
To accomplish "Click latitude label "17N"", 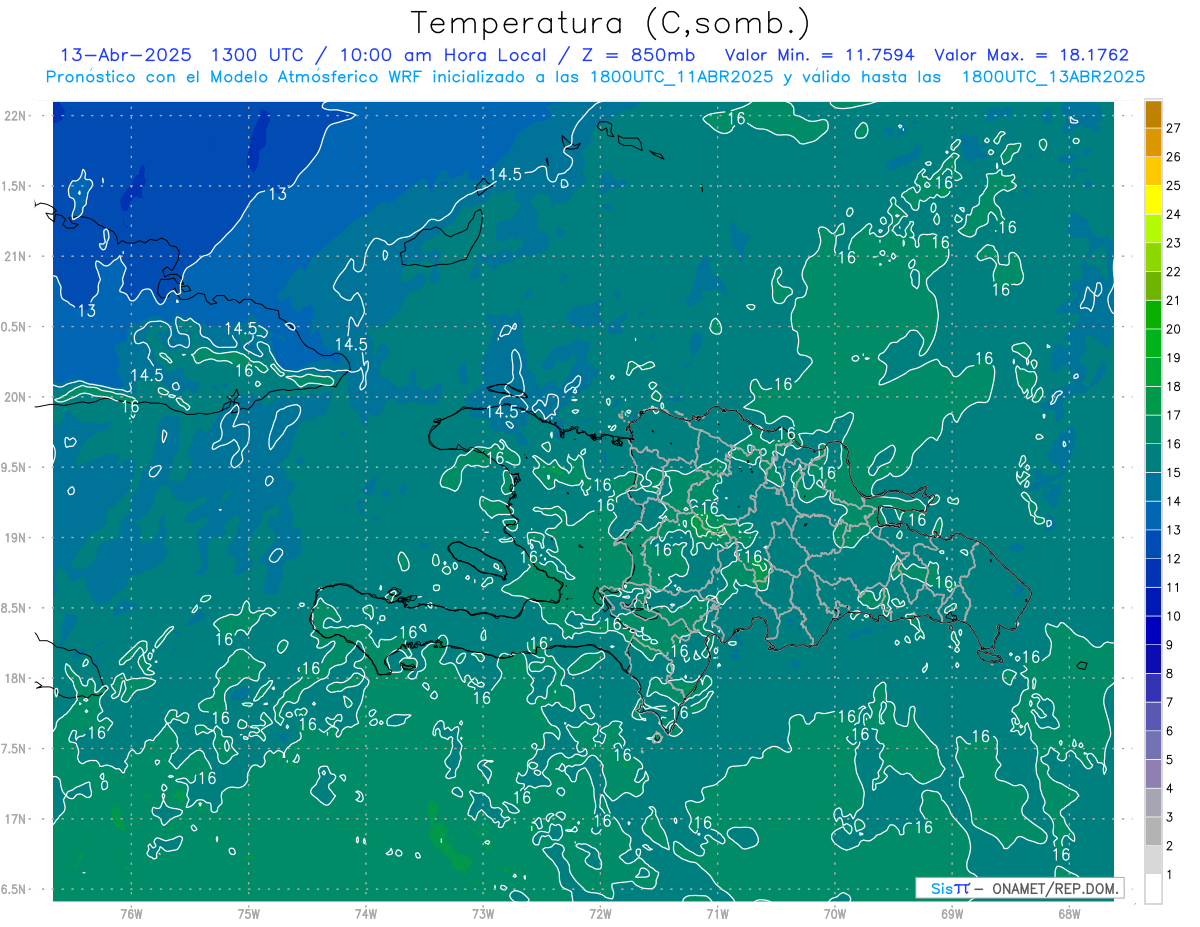I will point(16,819).
